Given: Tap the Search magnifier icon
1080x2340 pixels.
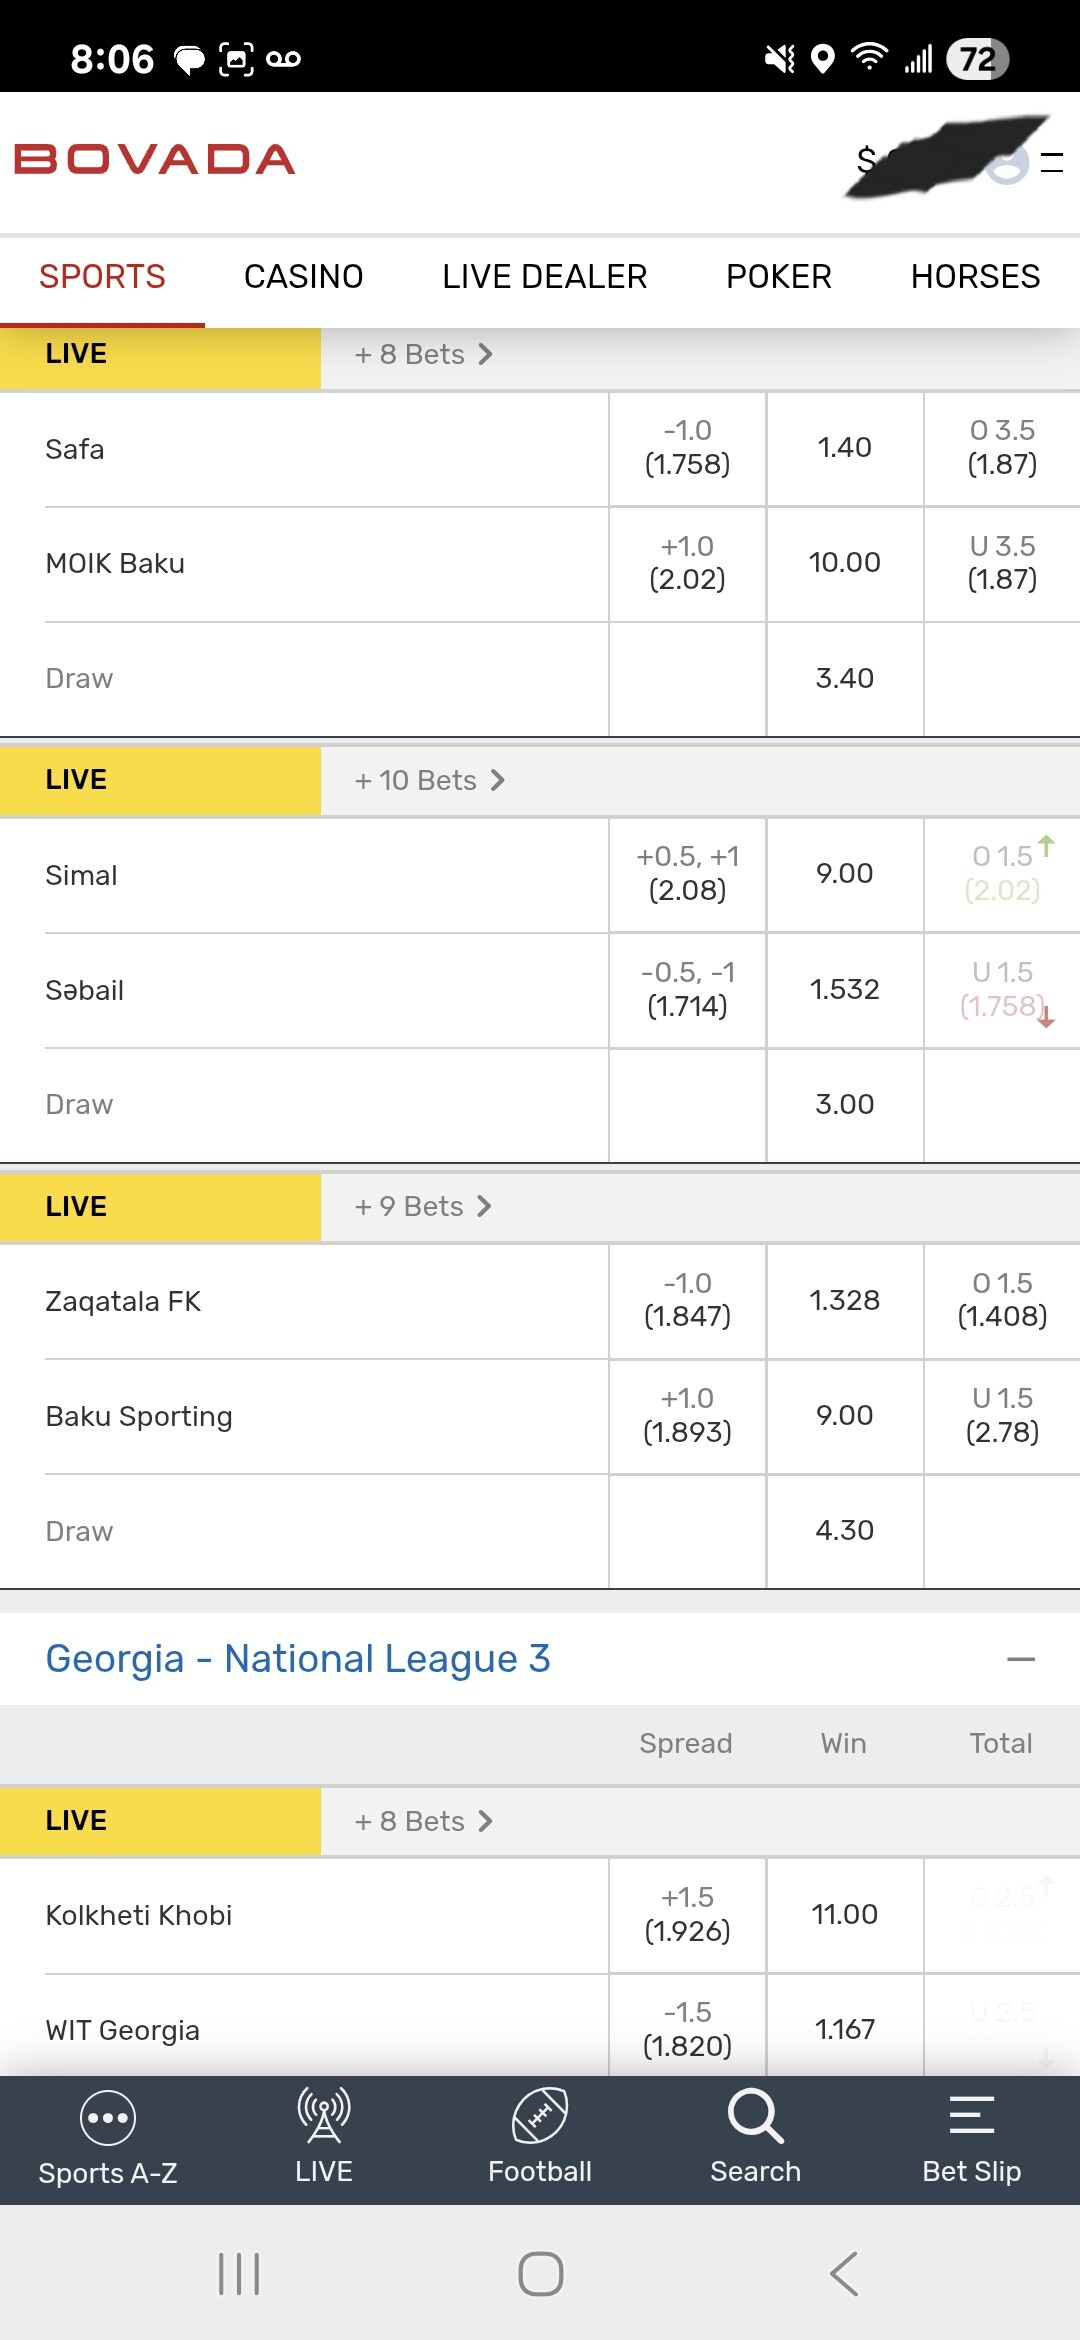Looking at the screenshot, I should (755, 2116).
